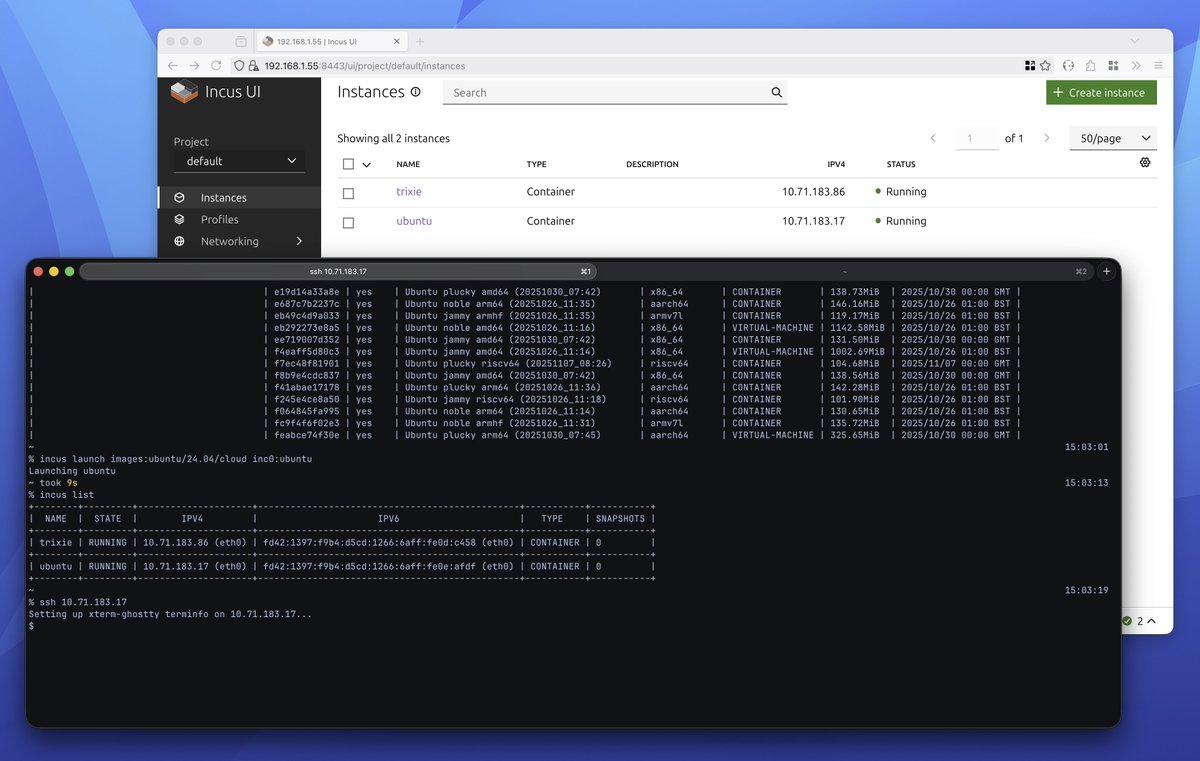The image size is (1200, 761).
Task: Click the search magnifier in the search bar
Action: coord(777,92)
